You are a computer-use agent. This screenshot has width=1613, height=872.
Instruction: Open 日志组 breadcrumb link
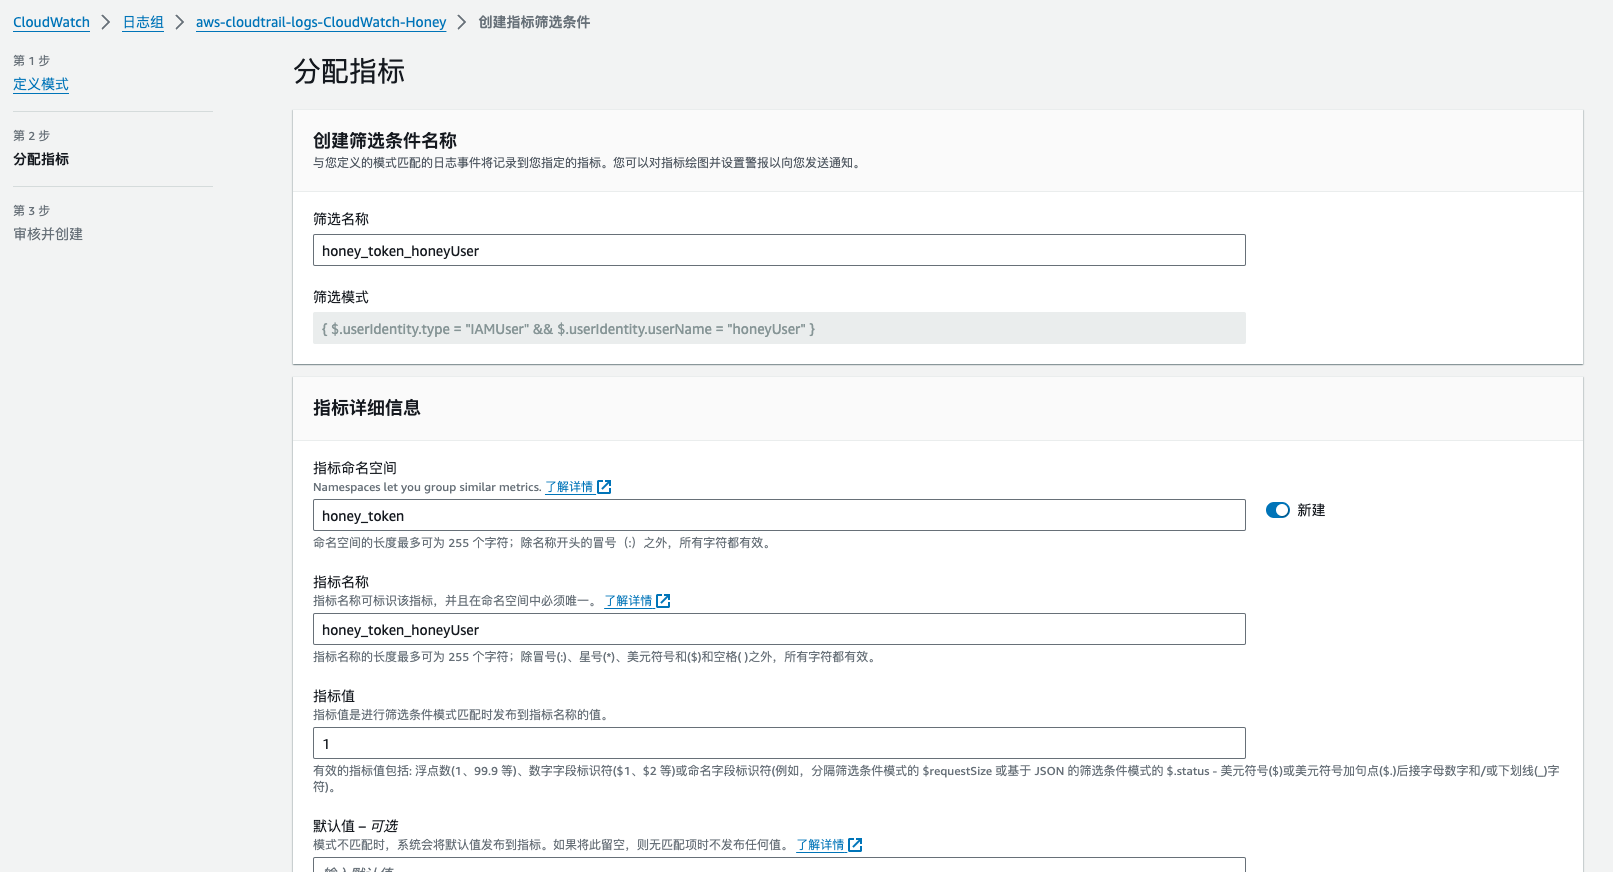pos(143,22)
